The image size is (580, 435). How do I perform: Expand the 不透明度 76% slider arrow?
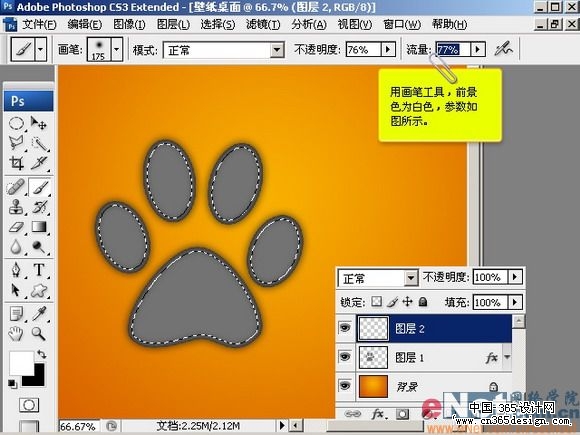point(388,49)
